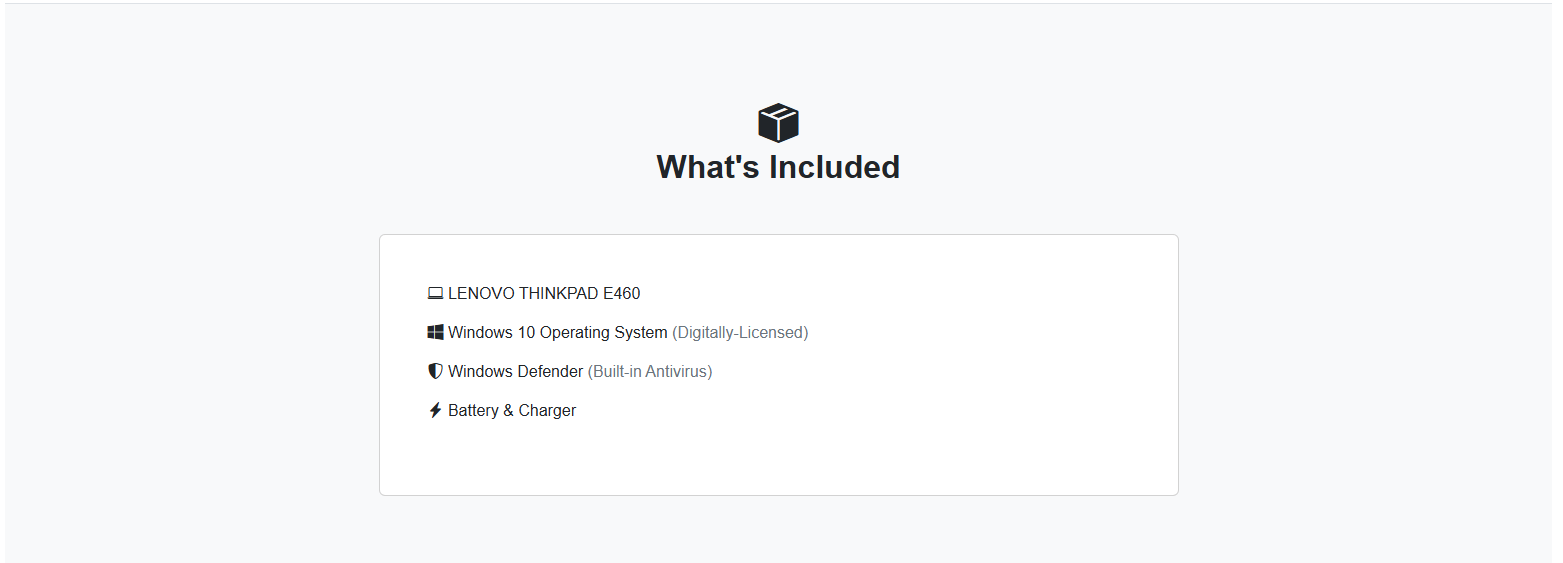Click "Windows 10 Operating System" text
This screenshot has width=1563, height=563.
click(557, 332)
